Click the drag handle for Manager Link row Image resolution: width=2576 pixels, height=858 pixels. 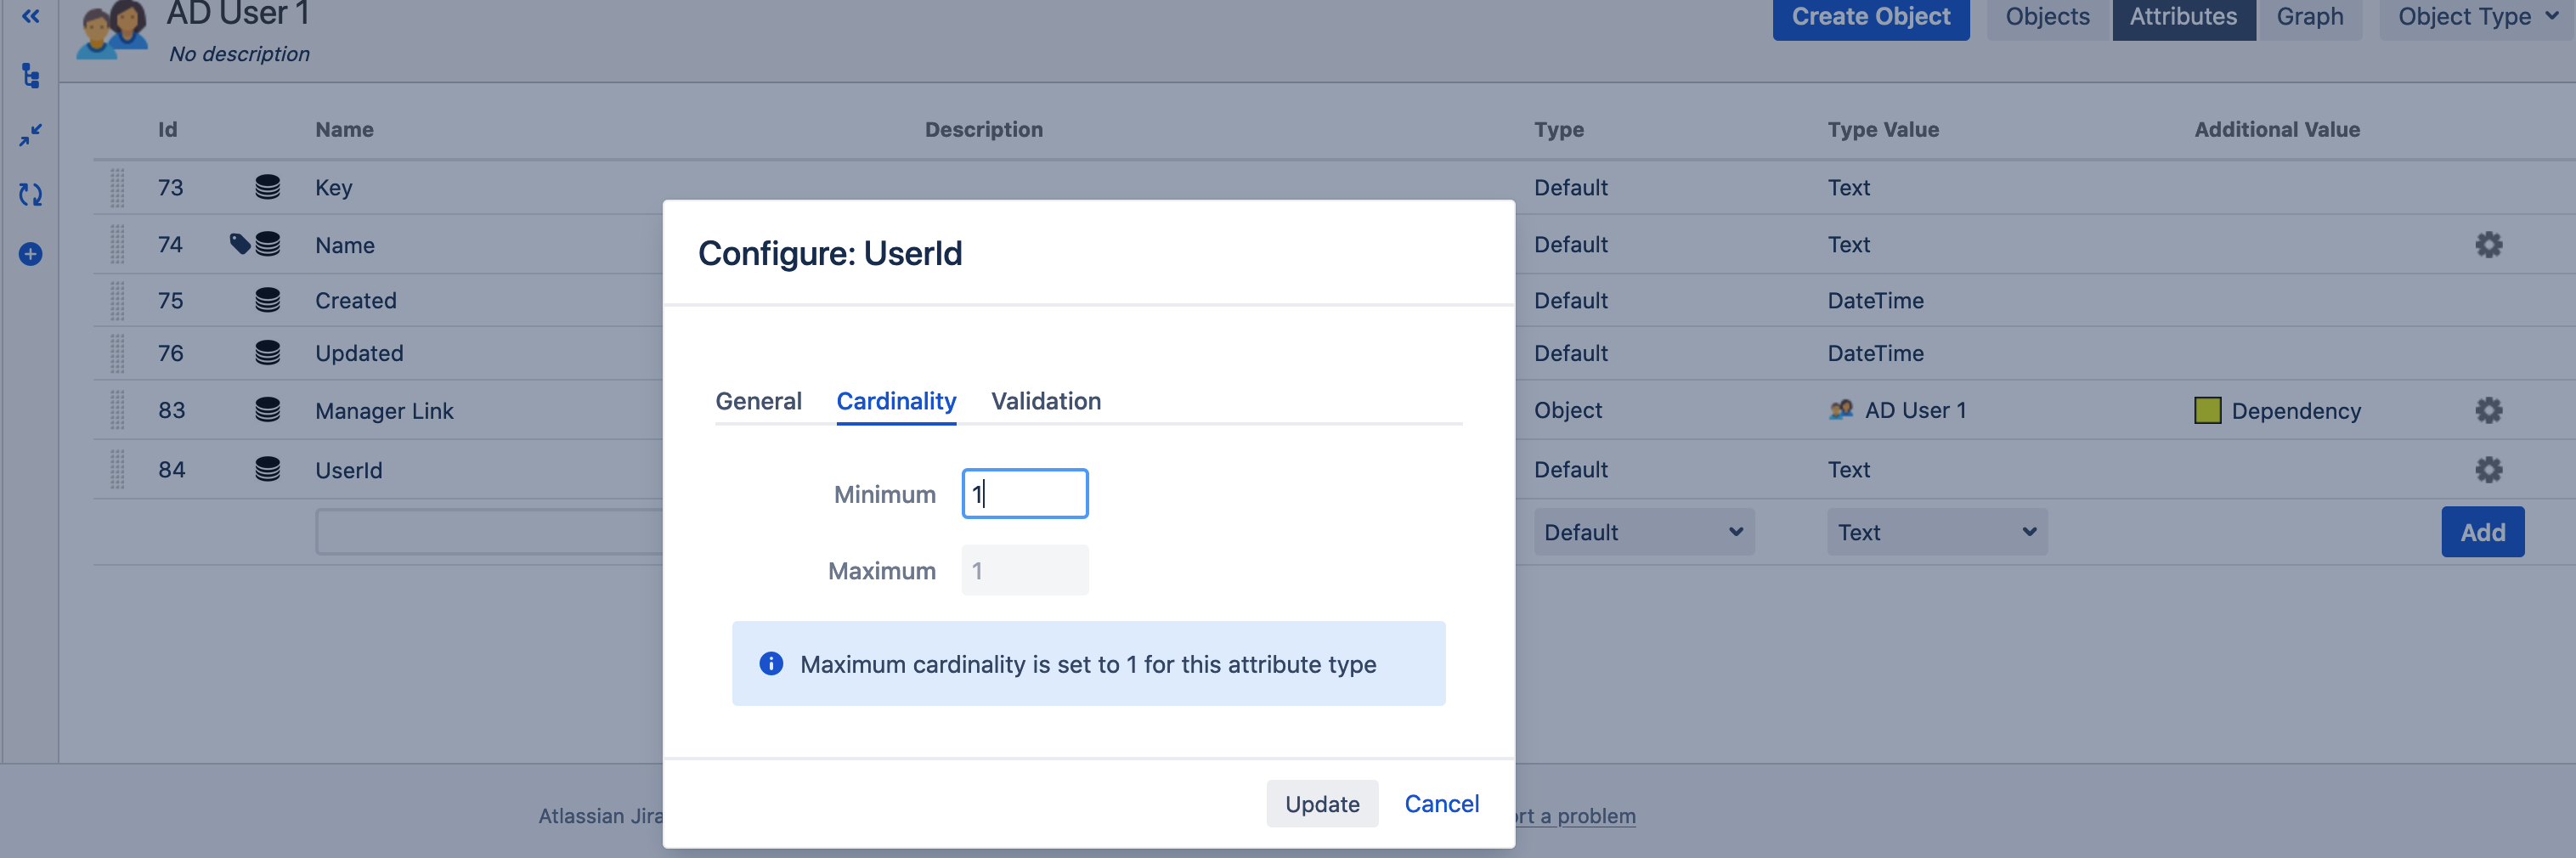117,411
